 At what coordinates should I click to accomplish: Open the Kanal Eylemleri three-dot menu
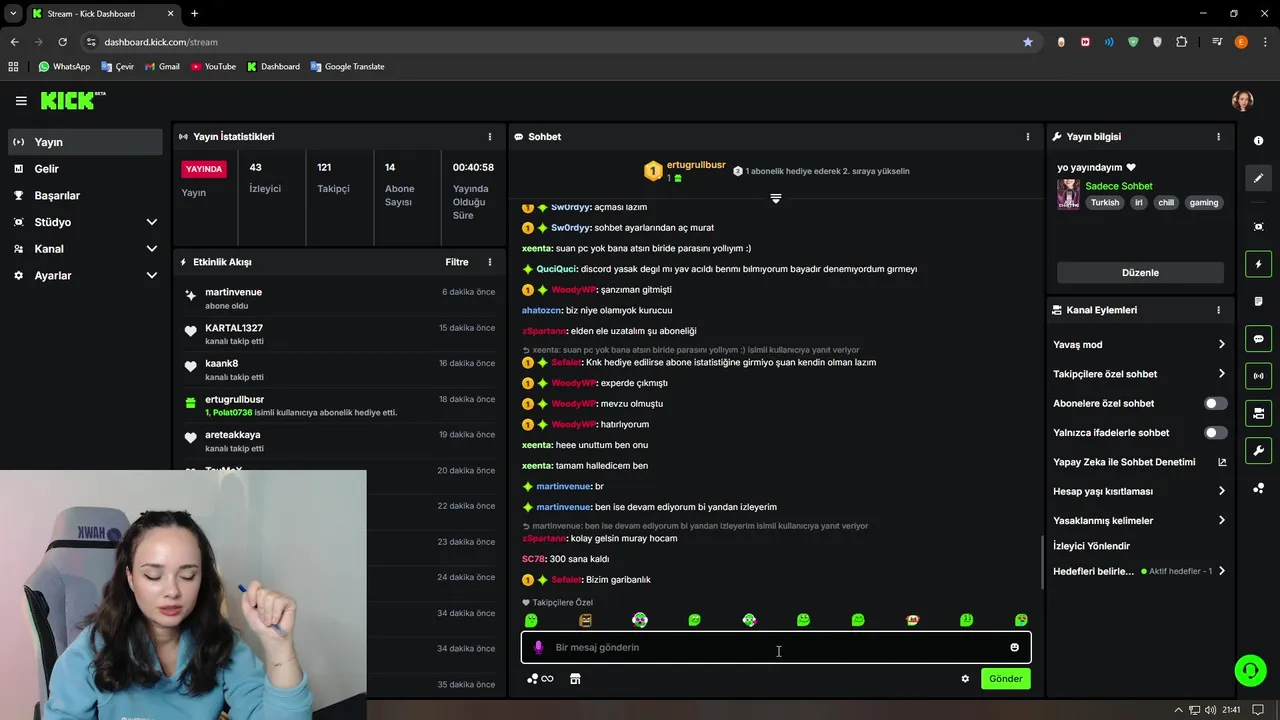1218,310
